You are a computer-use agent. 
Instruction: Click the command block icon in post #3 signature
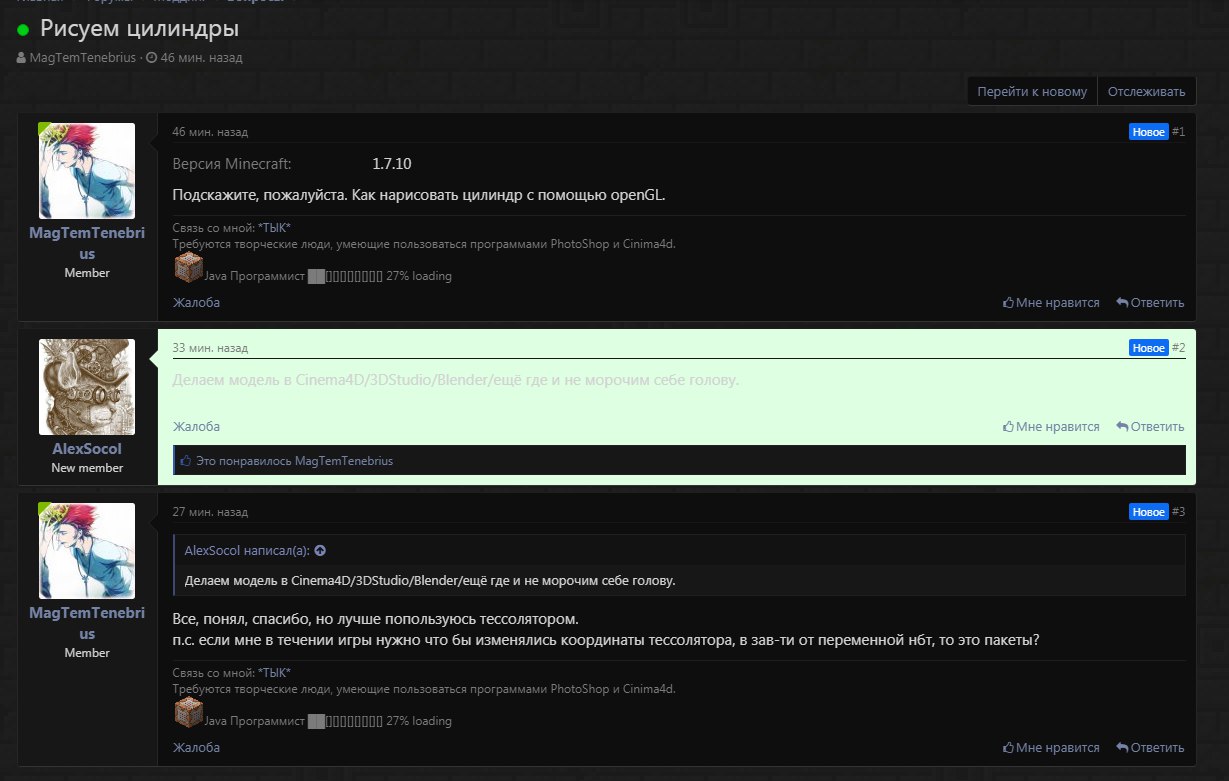point(188,712)
